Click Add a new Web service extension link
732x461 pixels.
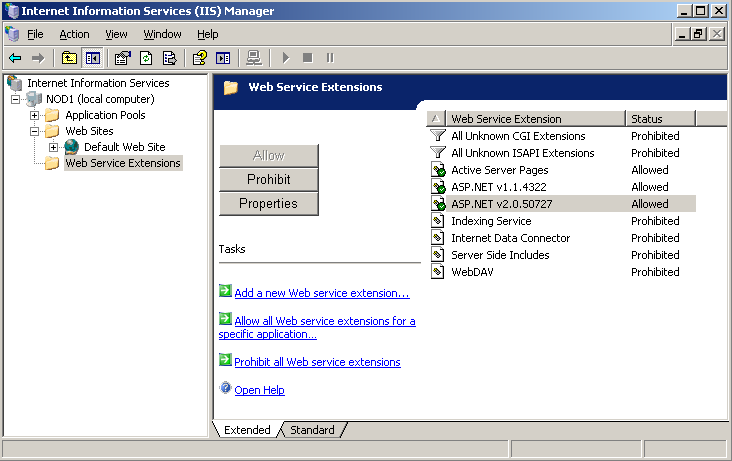coord(322,293)
